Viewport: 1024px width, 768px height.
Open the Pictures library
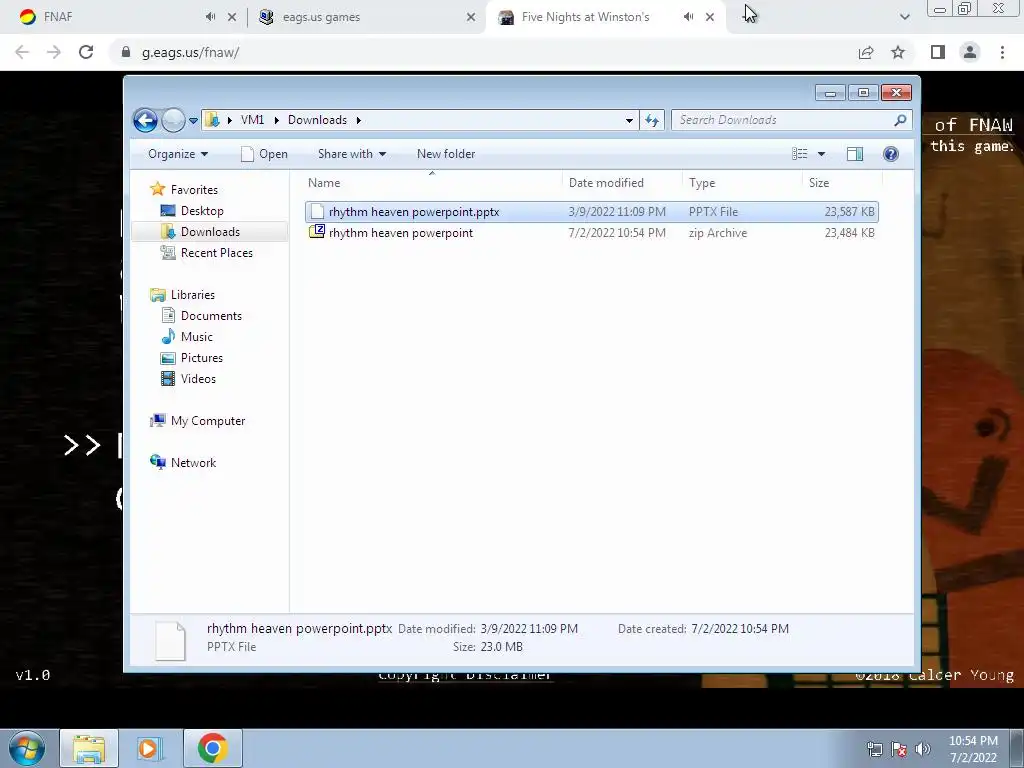[201, 358]
